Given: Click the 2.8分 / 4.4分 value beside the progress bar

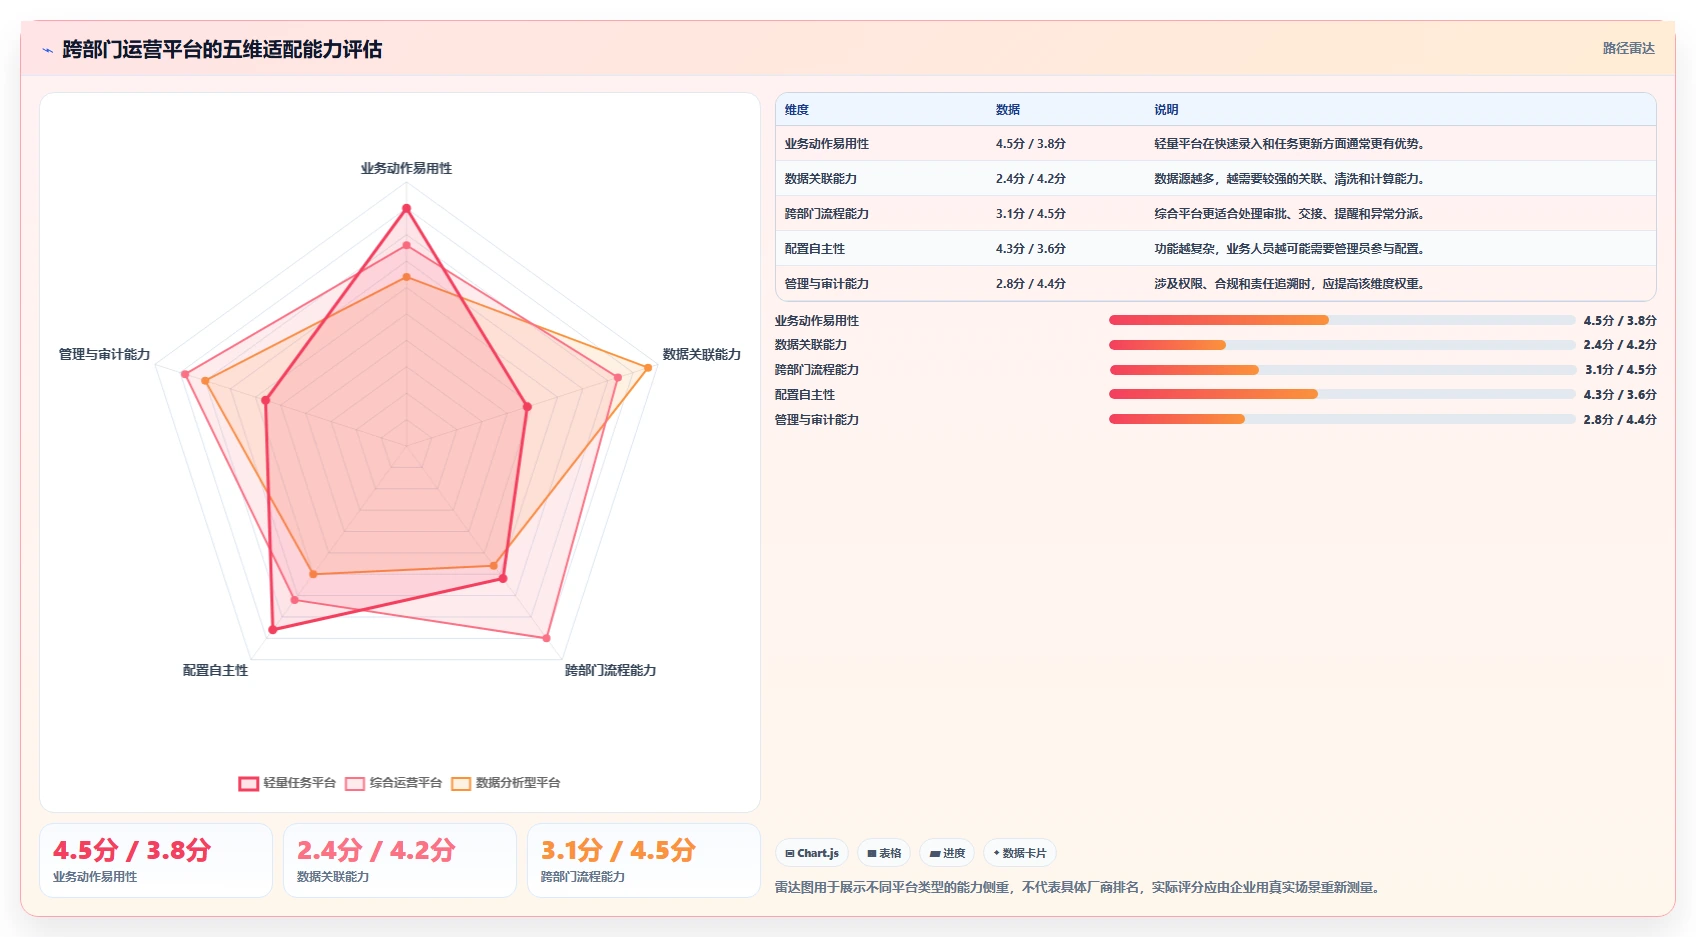Looking at the screenshot, I should tap(1620, 420).
